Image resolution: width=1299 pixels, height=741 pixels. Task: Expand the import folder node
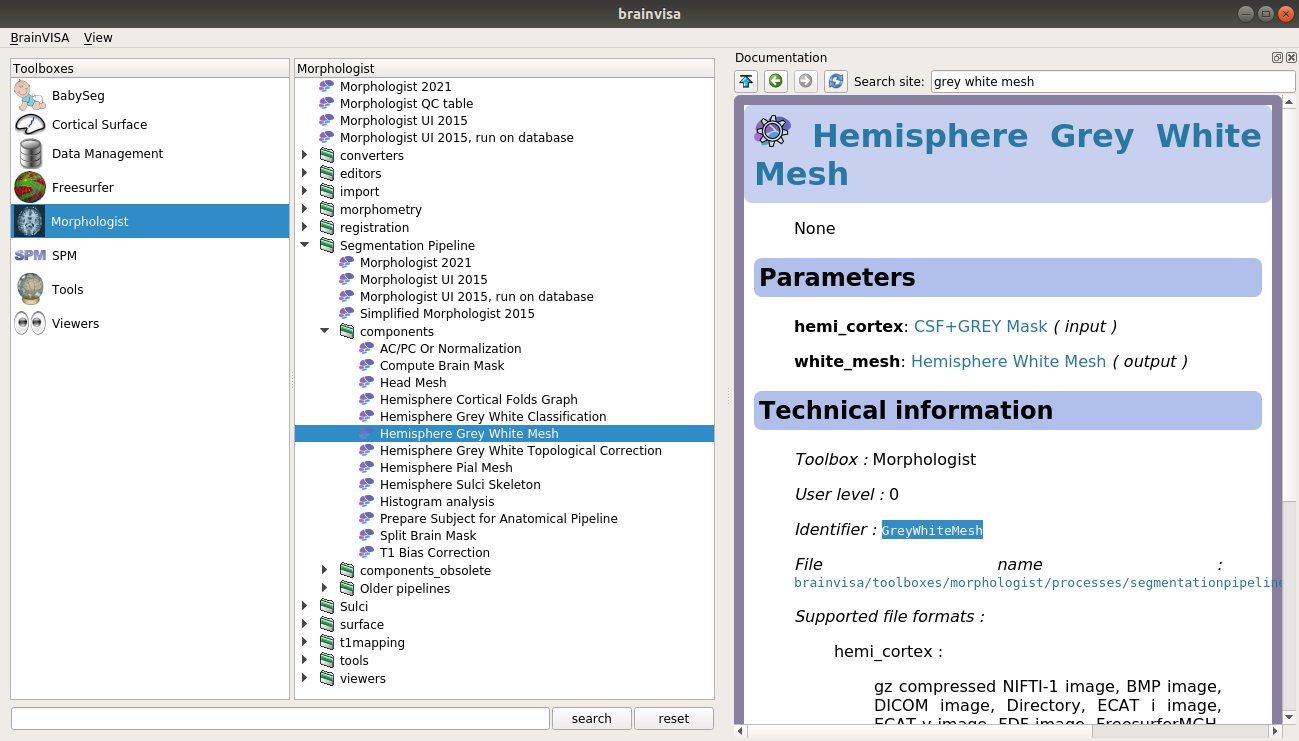(x=305, y=192)
